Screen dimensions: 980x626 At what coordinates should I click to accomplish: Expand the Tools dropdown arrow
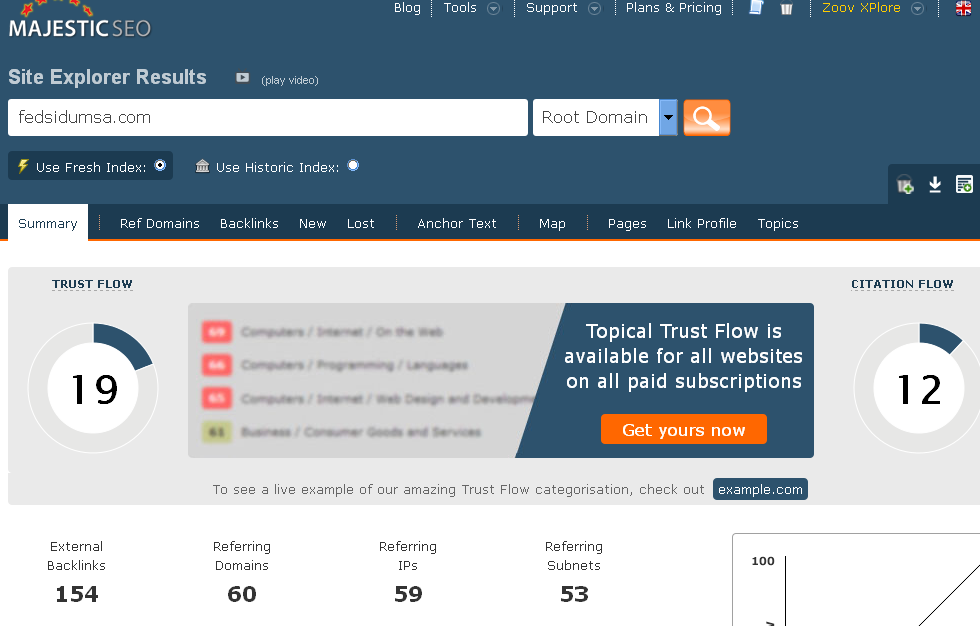pos(494,8)
